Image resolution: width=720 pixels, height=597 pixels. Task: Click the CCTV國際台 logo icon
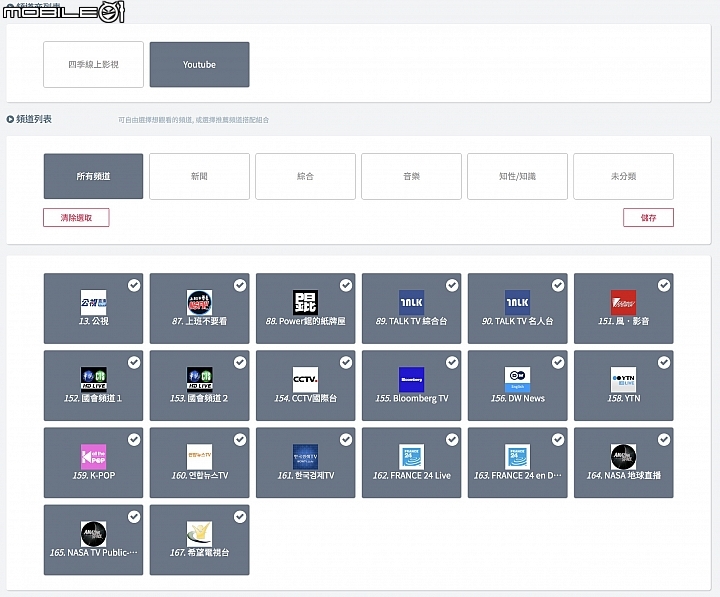pos(305,379)
